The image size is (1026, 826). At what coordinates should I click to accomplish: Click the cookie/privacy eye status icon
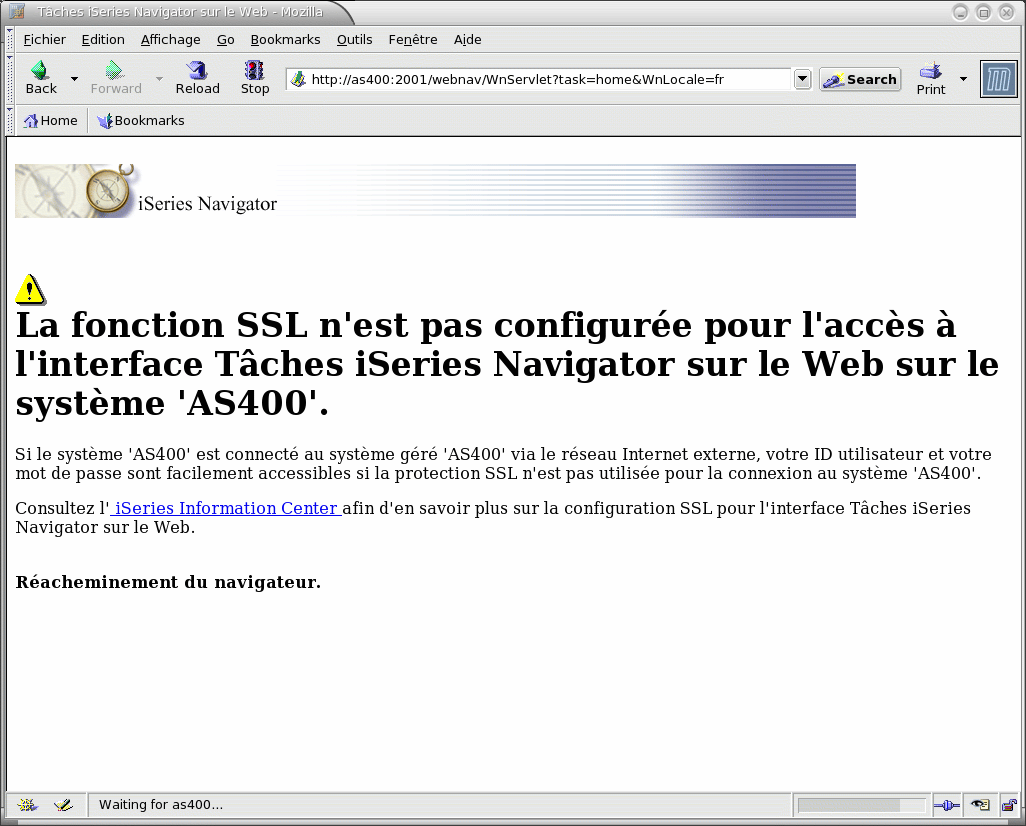(x=980, y=805)
